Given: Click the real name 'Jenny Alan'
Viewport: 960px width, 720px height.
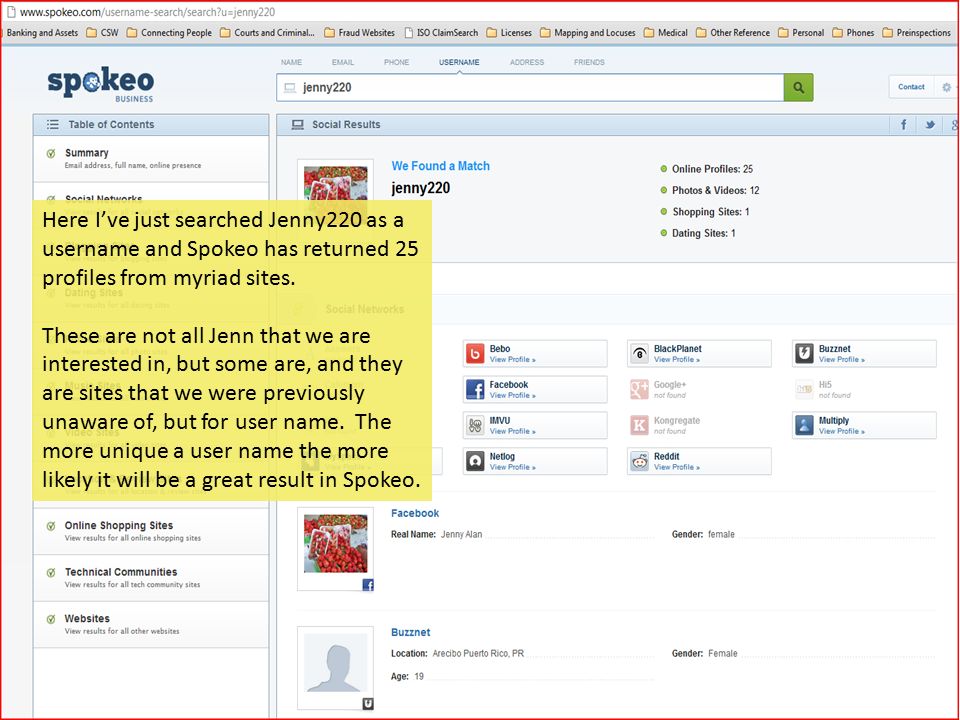Looking at the screenshot, I should coord(462,534).
